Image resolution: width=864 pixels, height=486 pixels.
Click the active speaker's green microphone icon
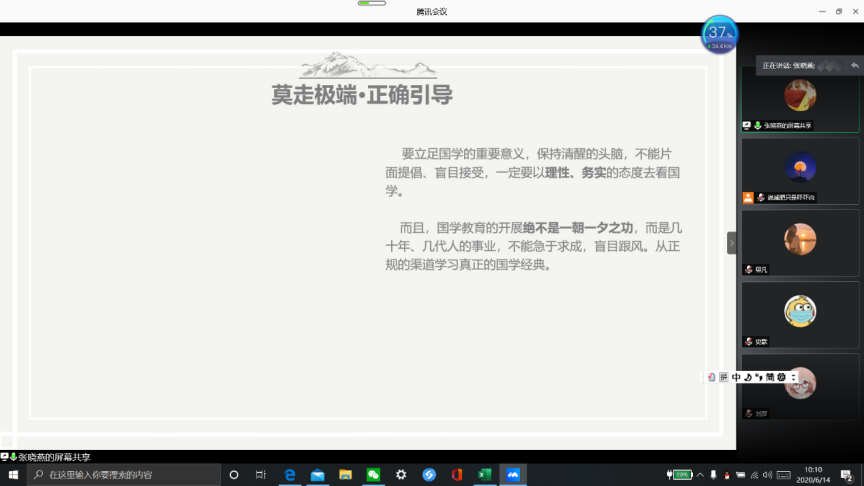pos(758,125)
